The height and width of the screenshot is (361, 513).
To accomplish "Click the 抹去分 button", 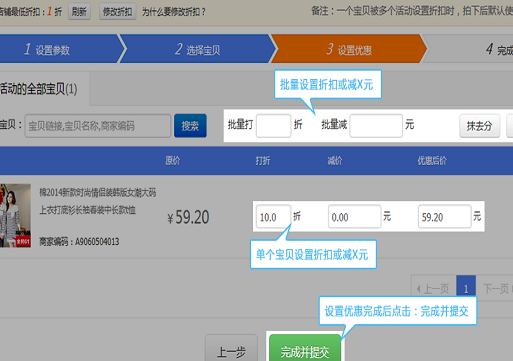I will [x=480, y=126].
